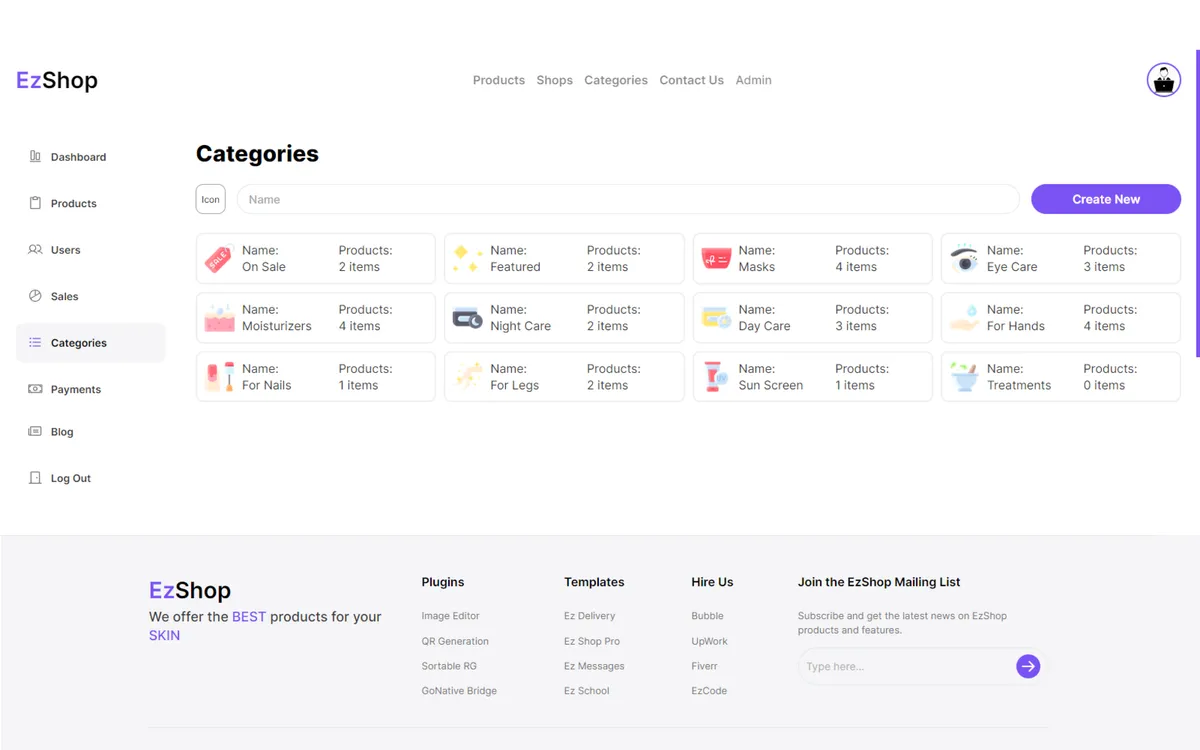The image size is (1200, 750).
Task: Open the Ez Shop Pro template link
Action: click(x=592, y=641)
